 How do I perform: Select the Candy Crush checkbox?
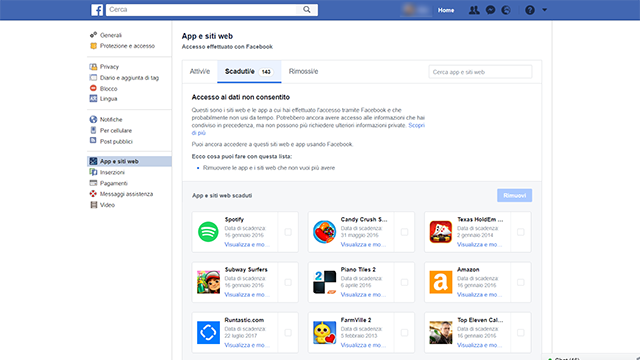click(x=404, y=232)
